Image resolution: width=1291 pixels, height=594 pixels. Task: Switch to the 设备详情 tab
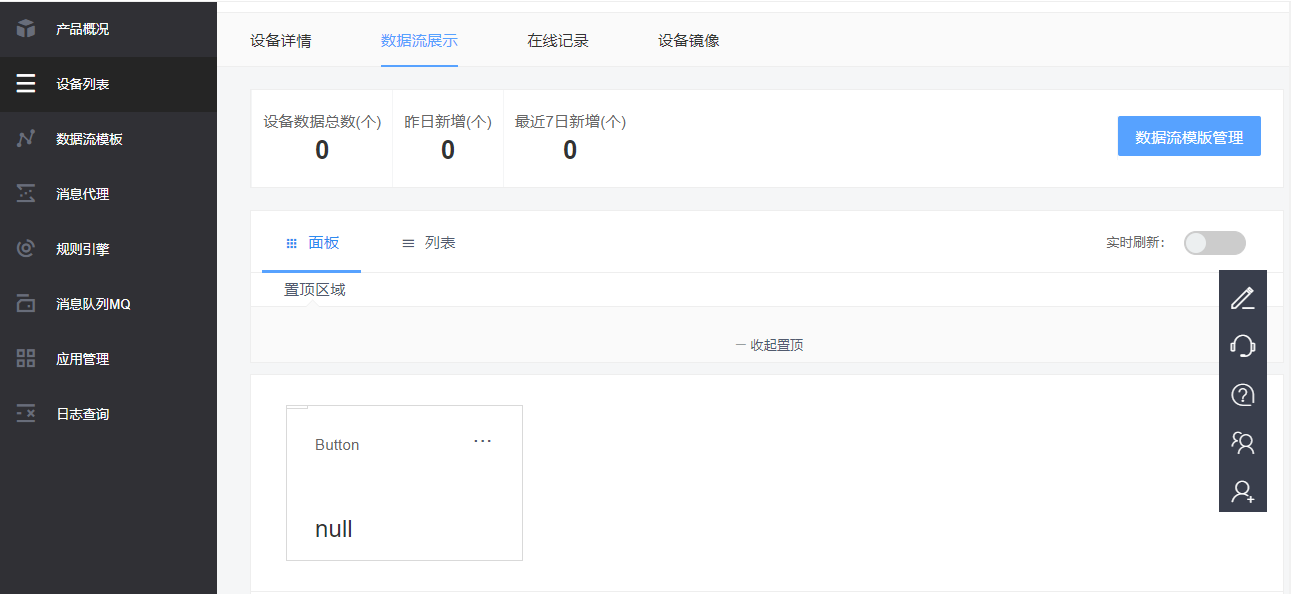(280, 41)
